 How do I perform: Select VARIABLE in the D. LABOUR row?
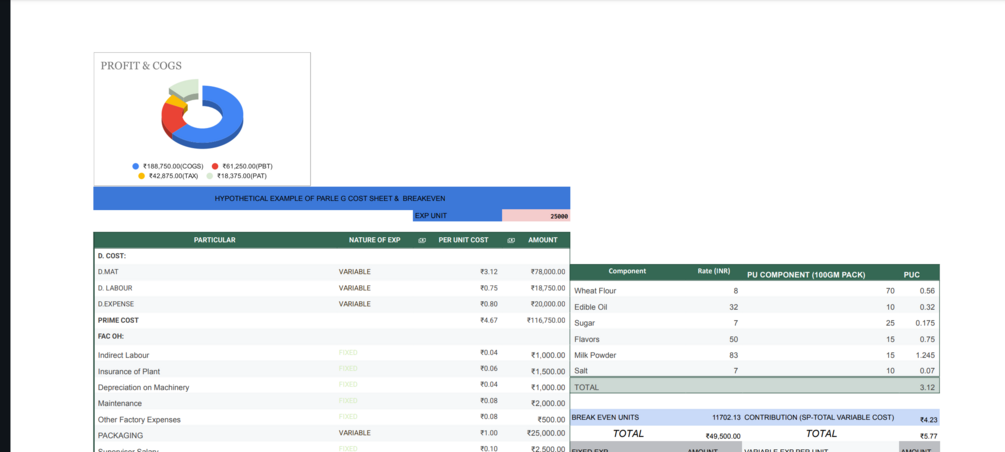pyautogui.click(x=354, y=288)
